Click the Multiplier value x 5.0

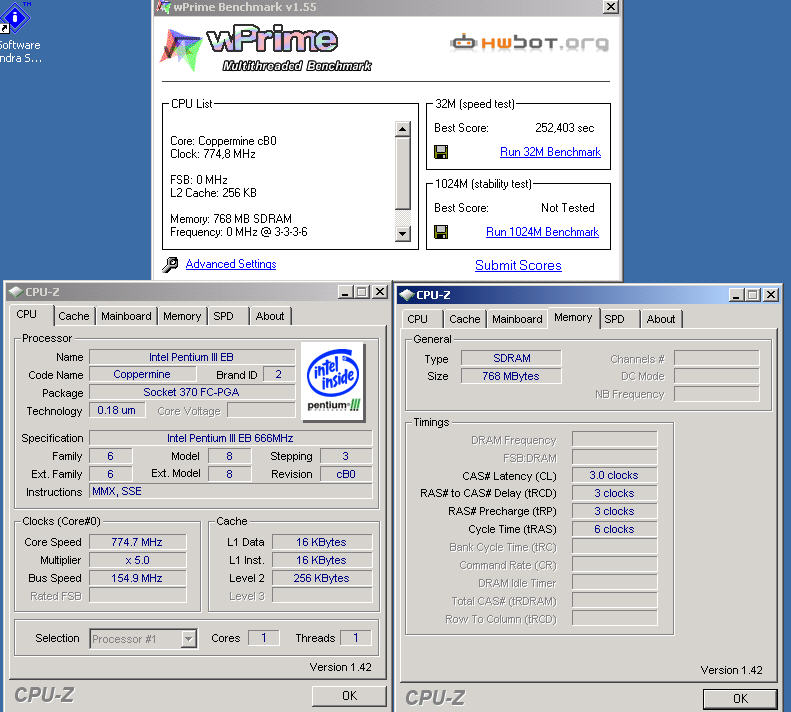pyautogui.click(x=137, y=560)
